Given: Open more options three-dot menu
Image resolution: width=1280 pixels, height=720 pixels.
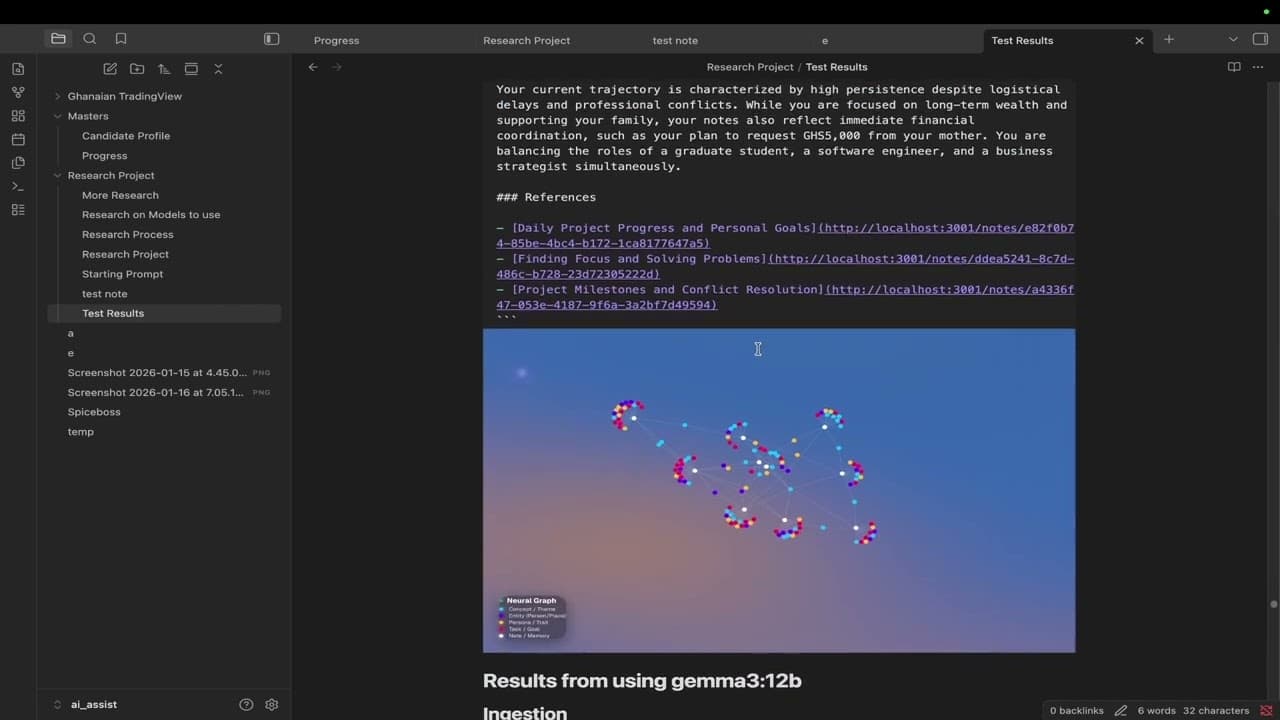Looking at the screenshot, I should point(1258,67).
